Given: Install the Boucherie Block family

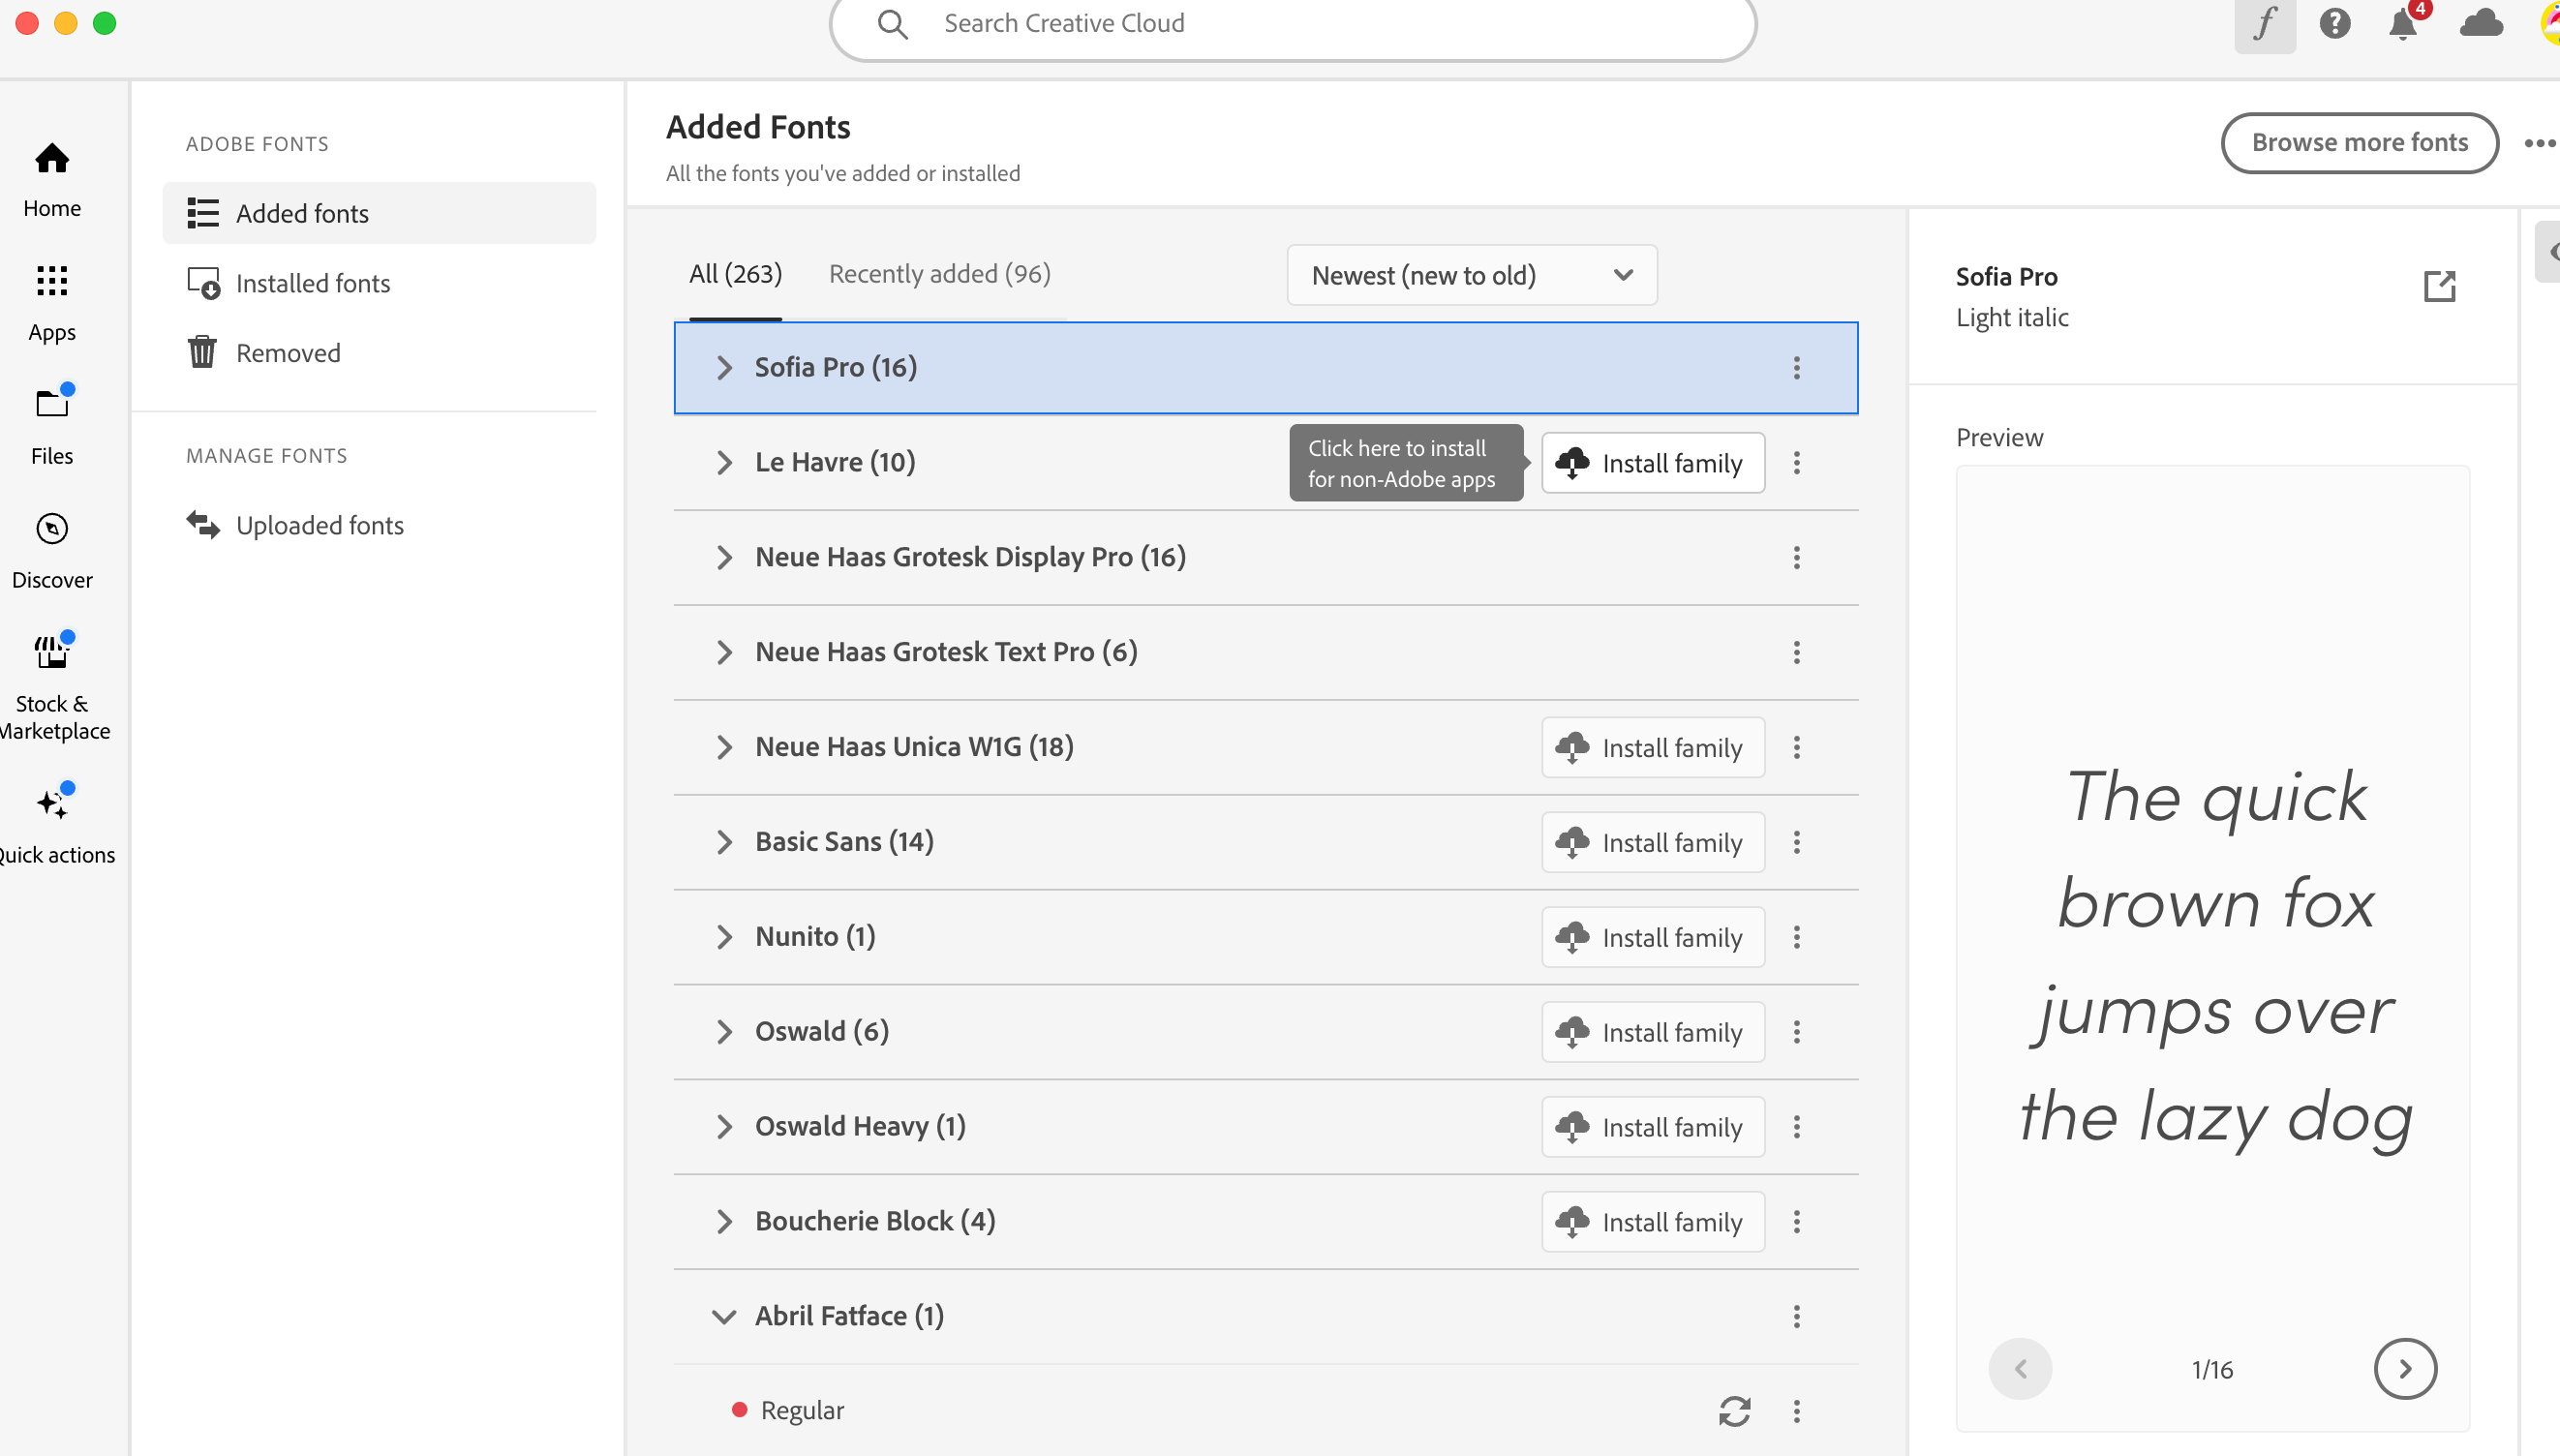Looking at the screenshot, I should click(x=1653, y=1222).
